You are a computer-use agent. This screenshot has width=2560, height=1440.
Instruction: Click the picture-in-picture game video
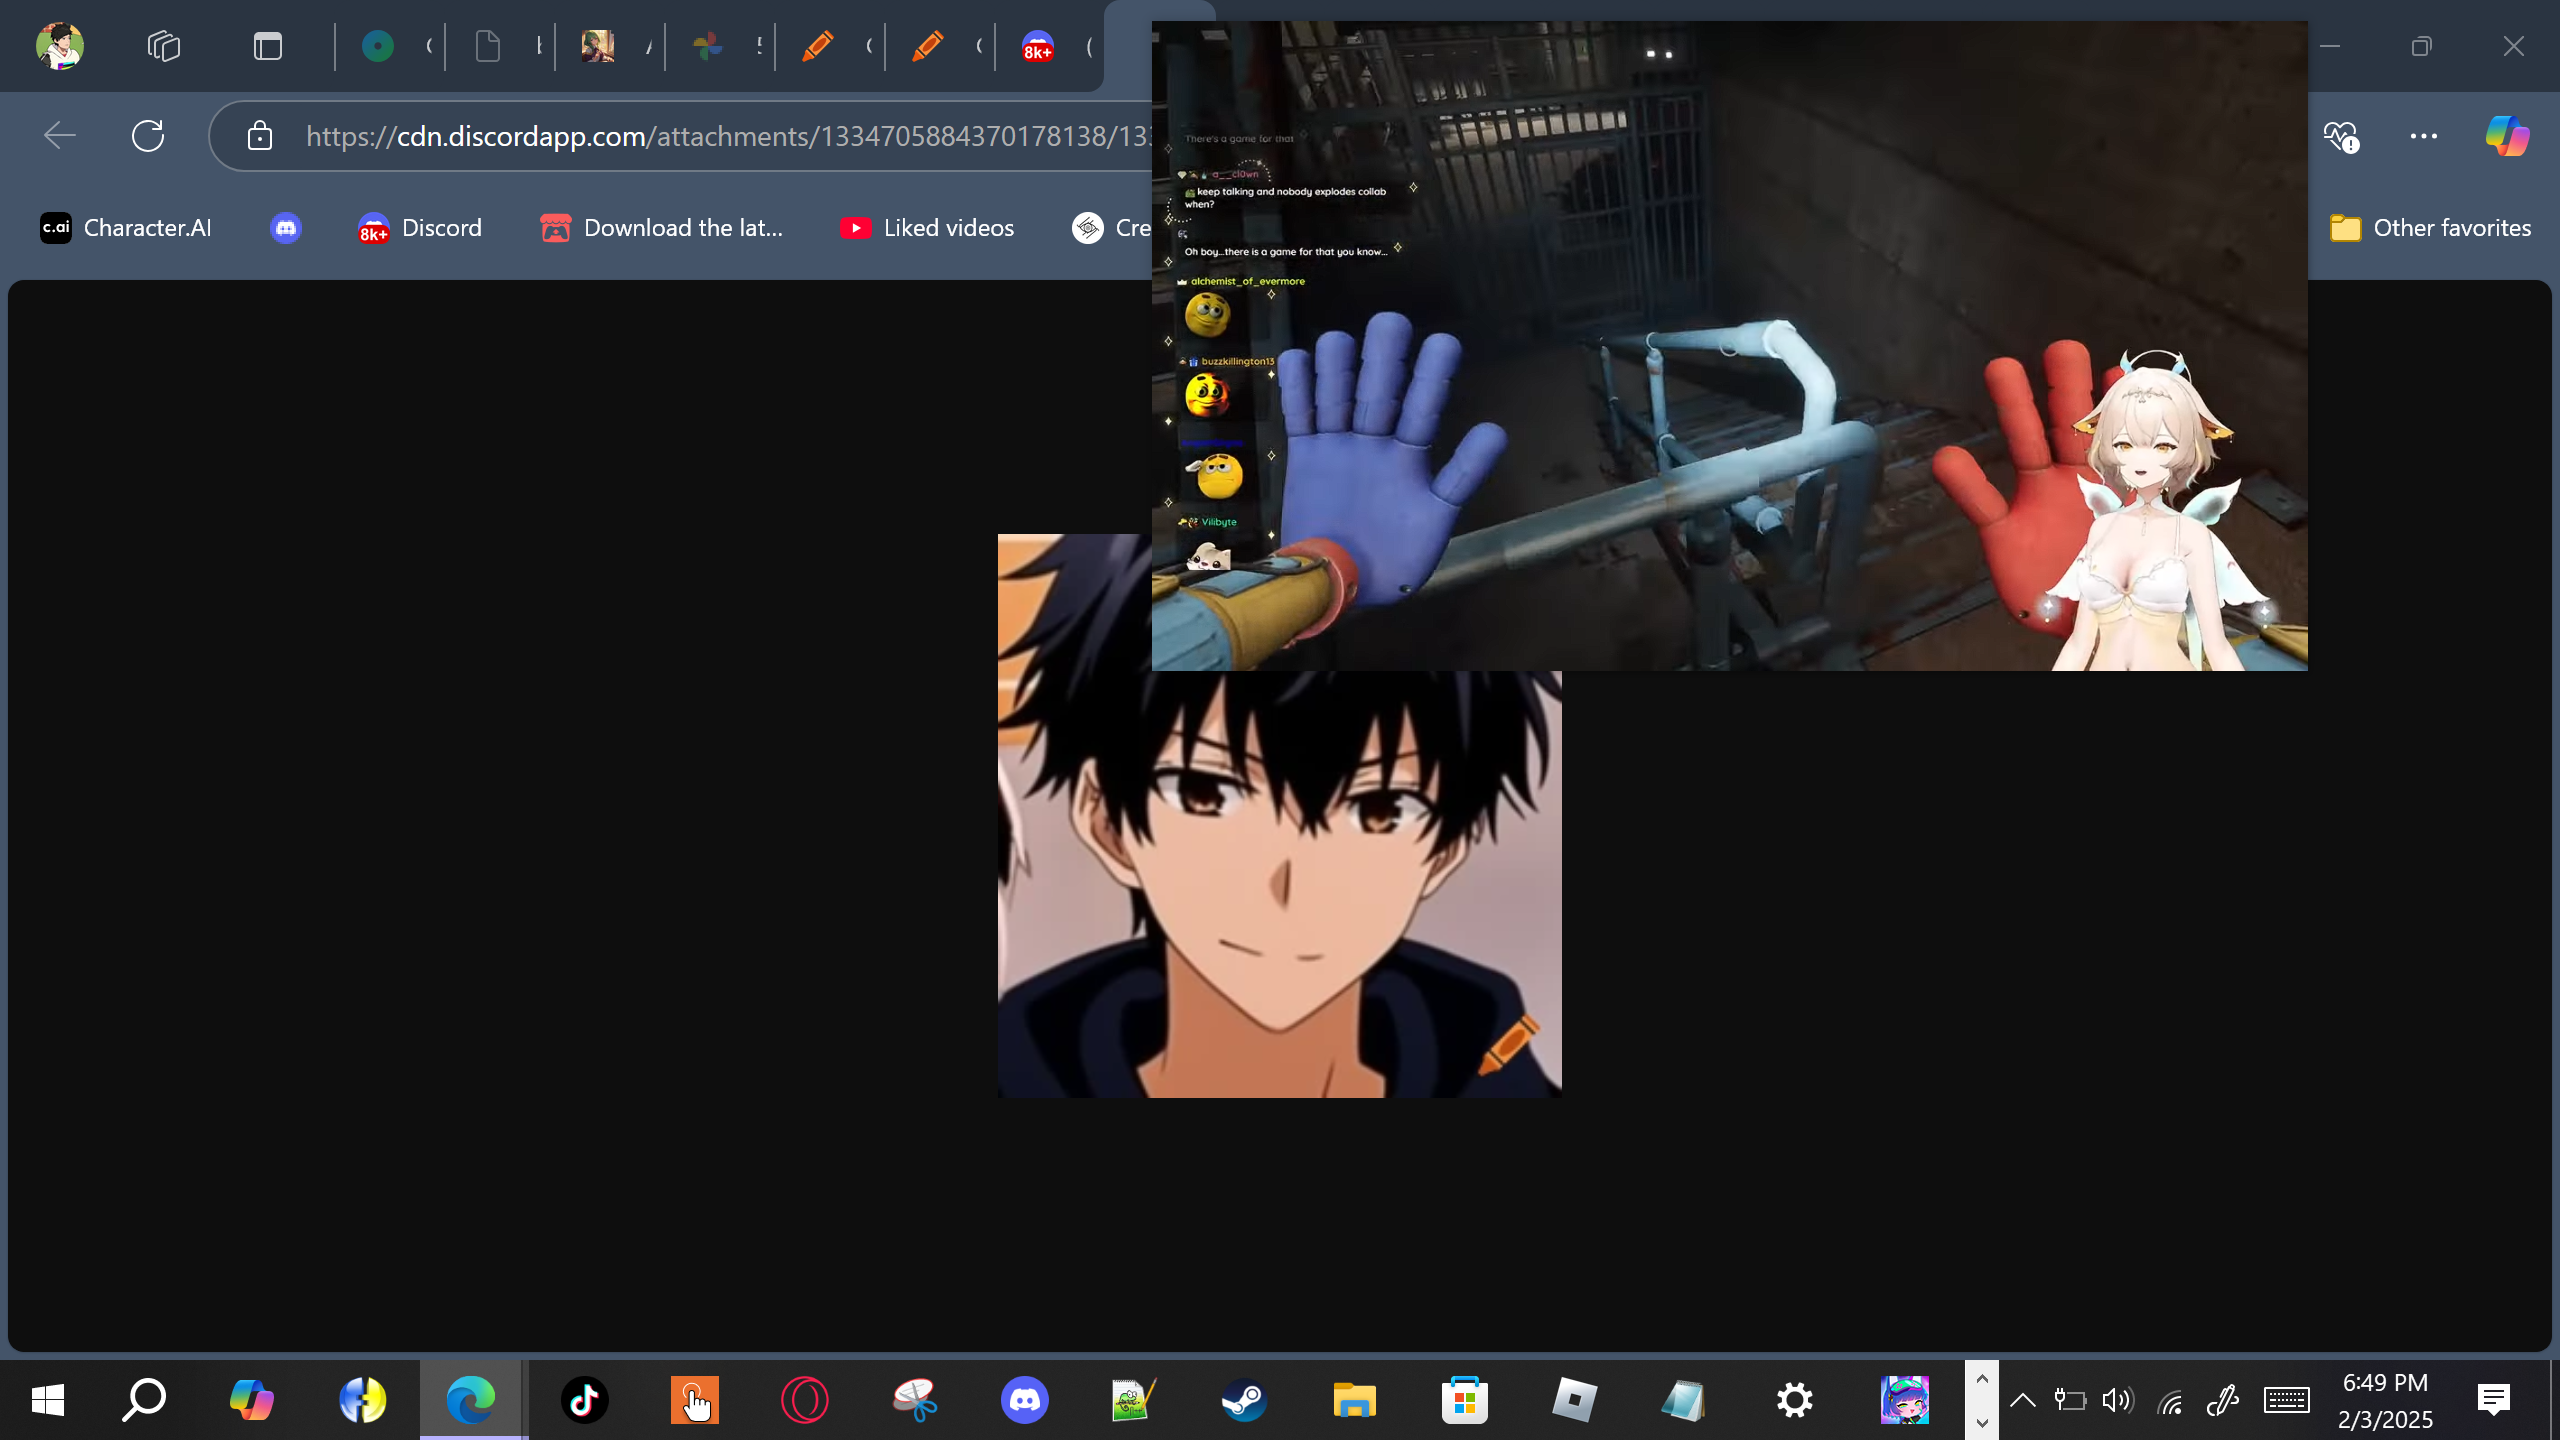pyautogui.click(x=1730, y=346)
